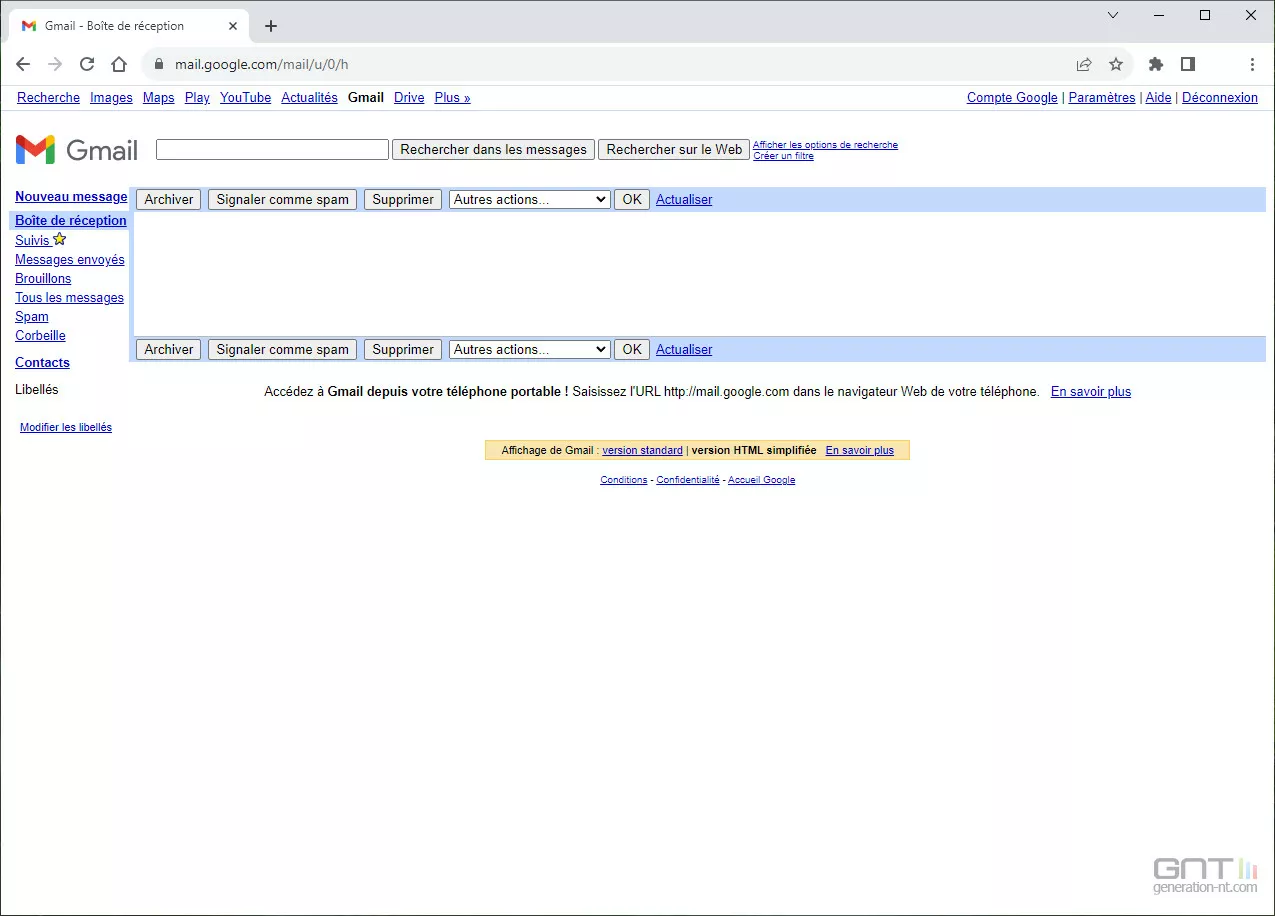Toggle the browser side panel icon
The image size is (1275, 916).
pyautogui.click(x=1188, y=64)
